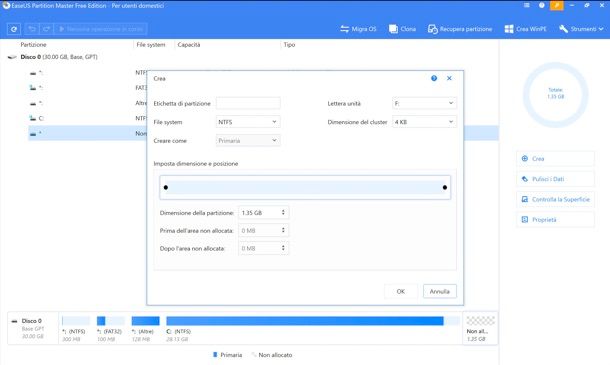The image size is (610, 365).
Task: Open the title bar help icon
Action: (542, 5)
